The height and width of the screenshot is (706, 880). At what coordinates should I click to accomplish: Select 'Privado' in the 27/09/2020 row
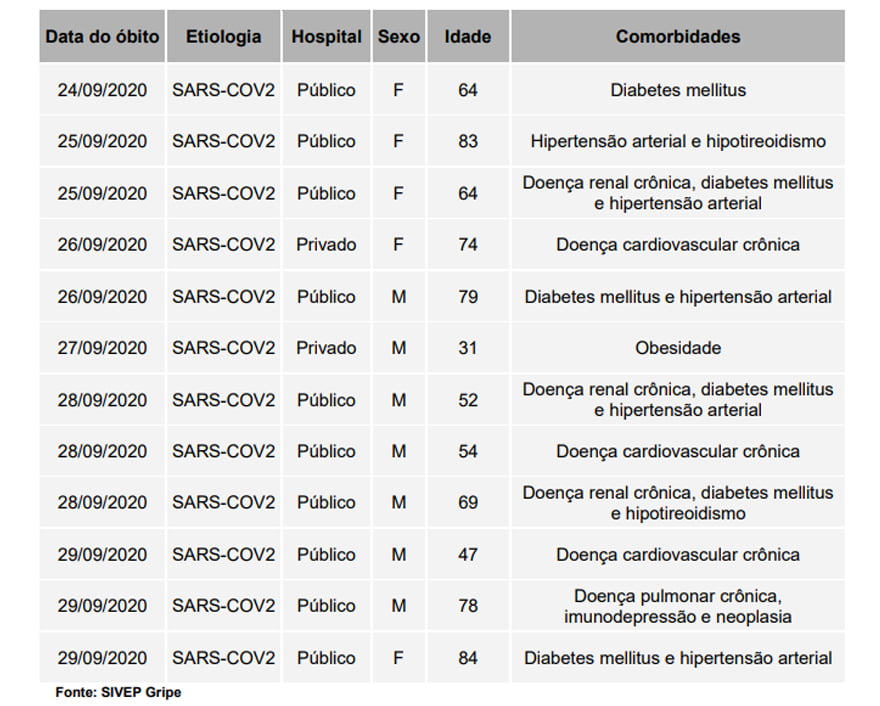[326, 348]
